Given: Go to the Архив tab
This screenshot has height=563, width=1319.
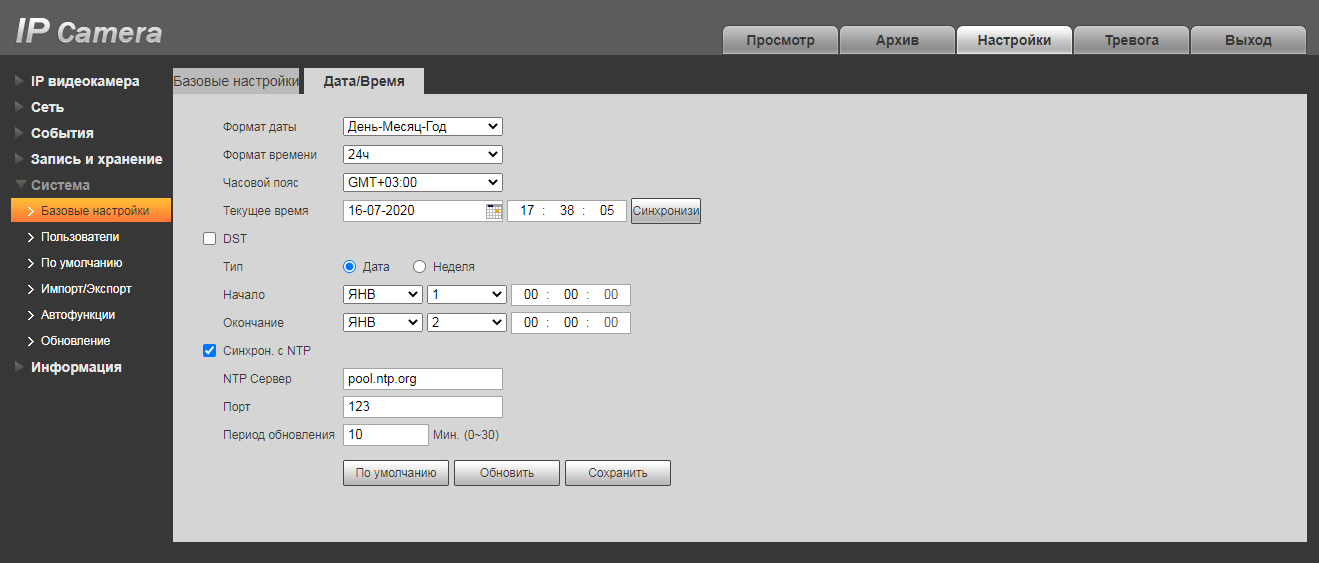Looking at the screenshot, I should [x=897, y=40].
